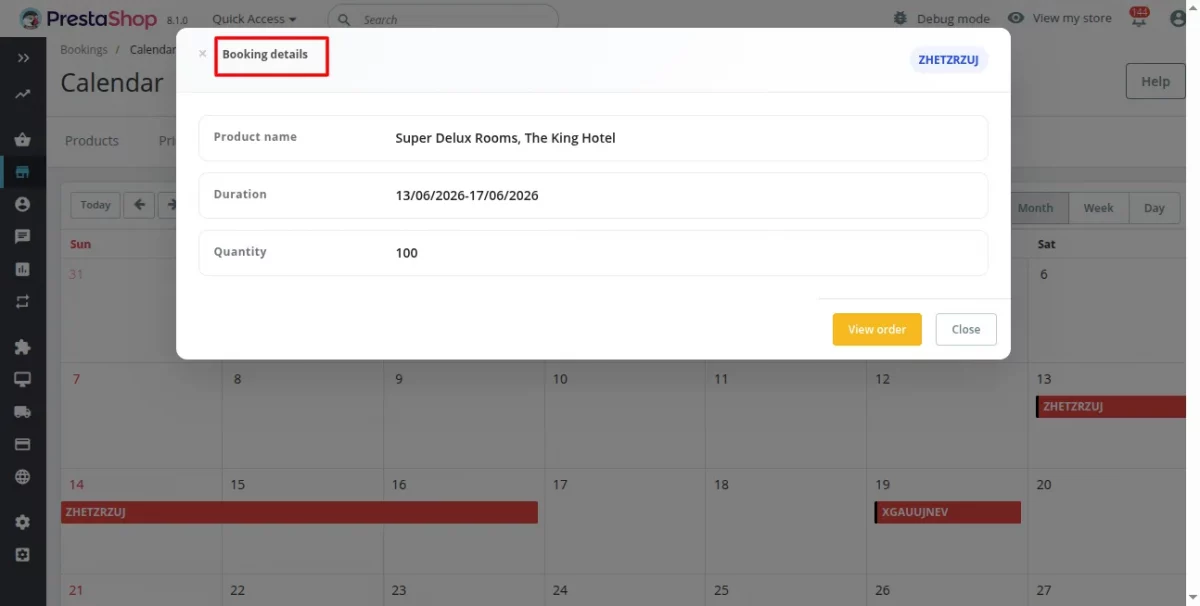This screenshot has height=606, width=1200.
Task: Click the PrestaShop logo
Action: click(88, 18)
